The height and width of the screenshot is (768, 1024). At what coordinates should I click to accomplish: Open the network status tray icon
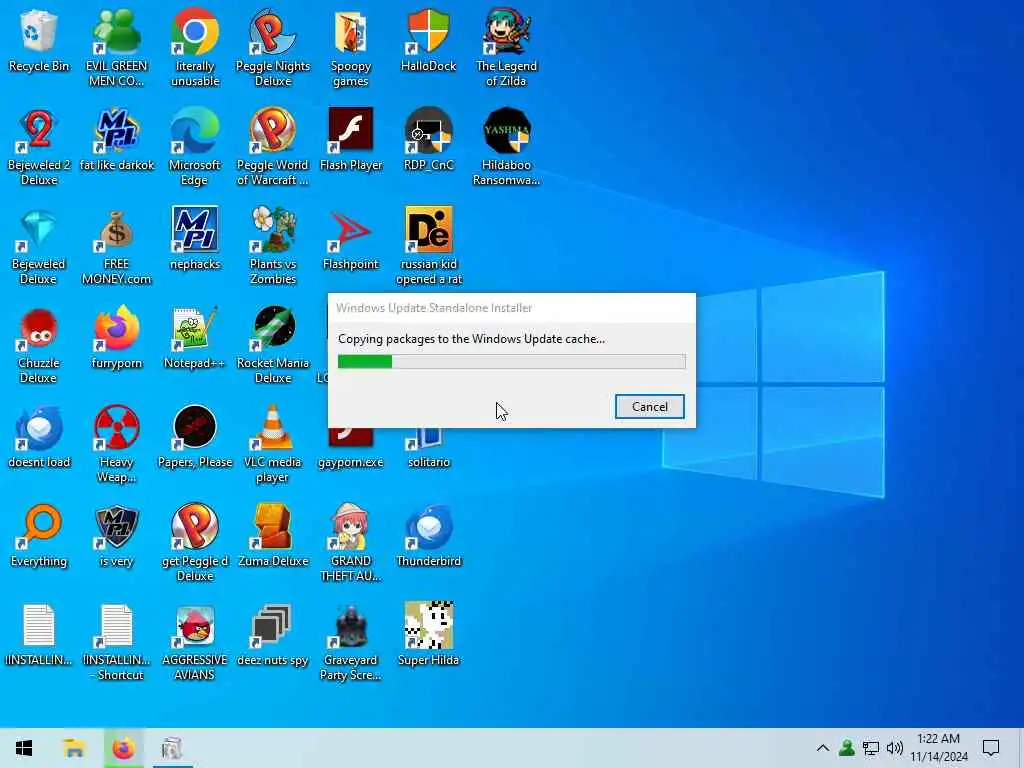[x=871, y=748]
